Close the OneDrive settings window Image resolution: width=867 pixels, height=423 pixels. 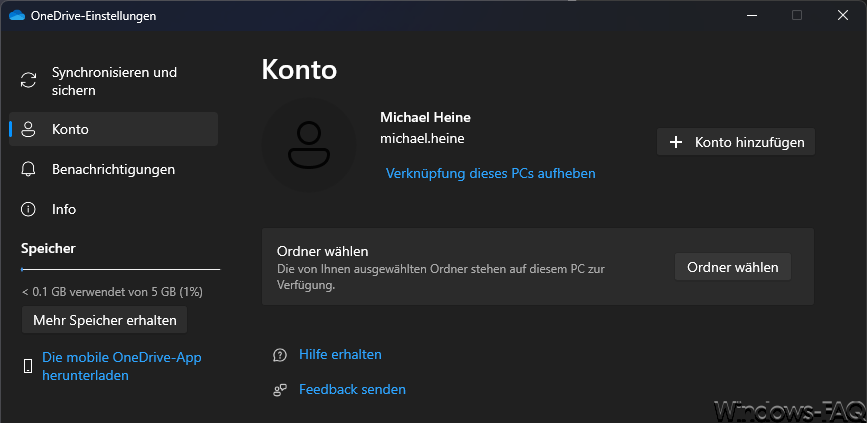[x=843, y=15]
